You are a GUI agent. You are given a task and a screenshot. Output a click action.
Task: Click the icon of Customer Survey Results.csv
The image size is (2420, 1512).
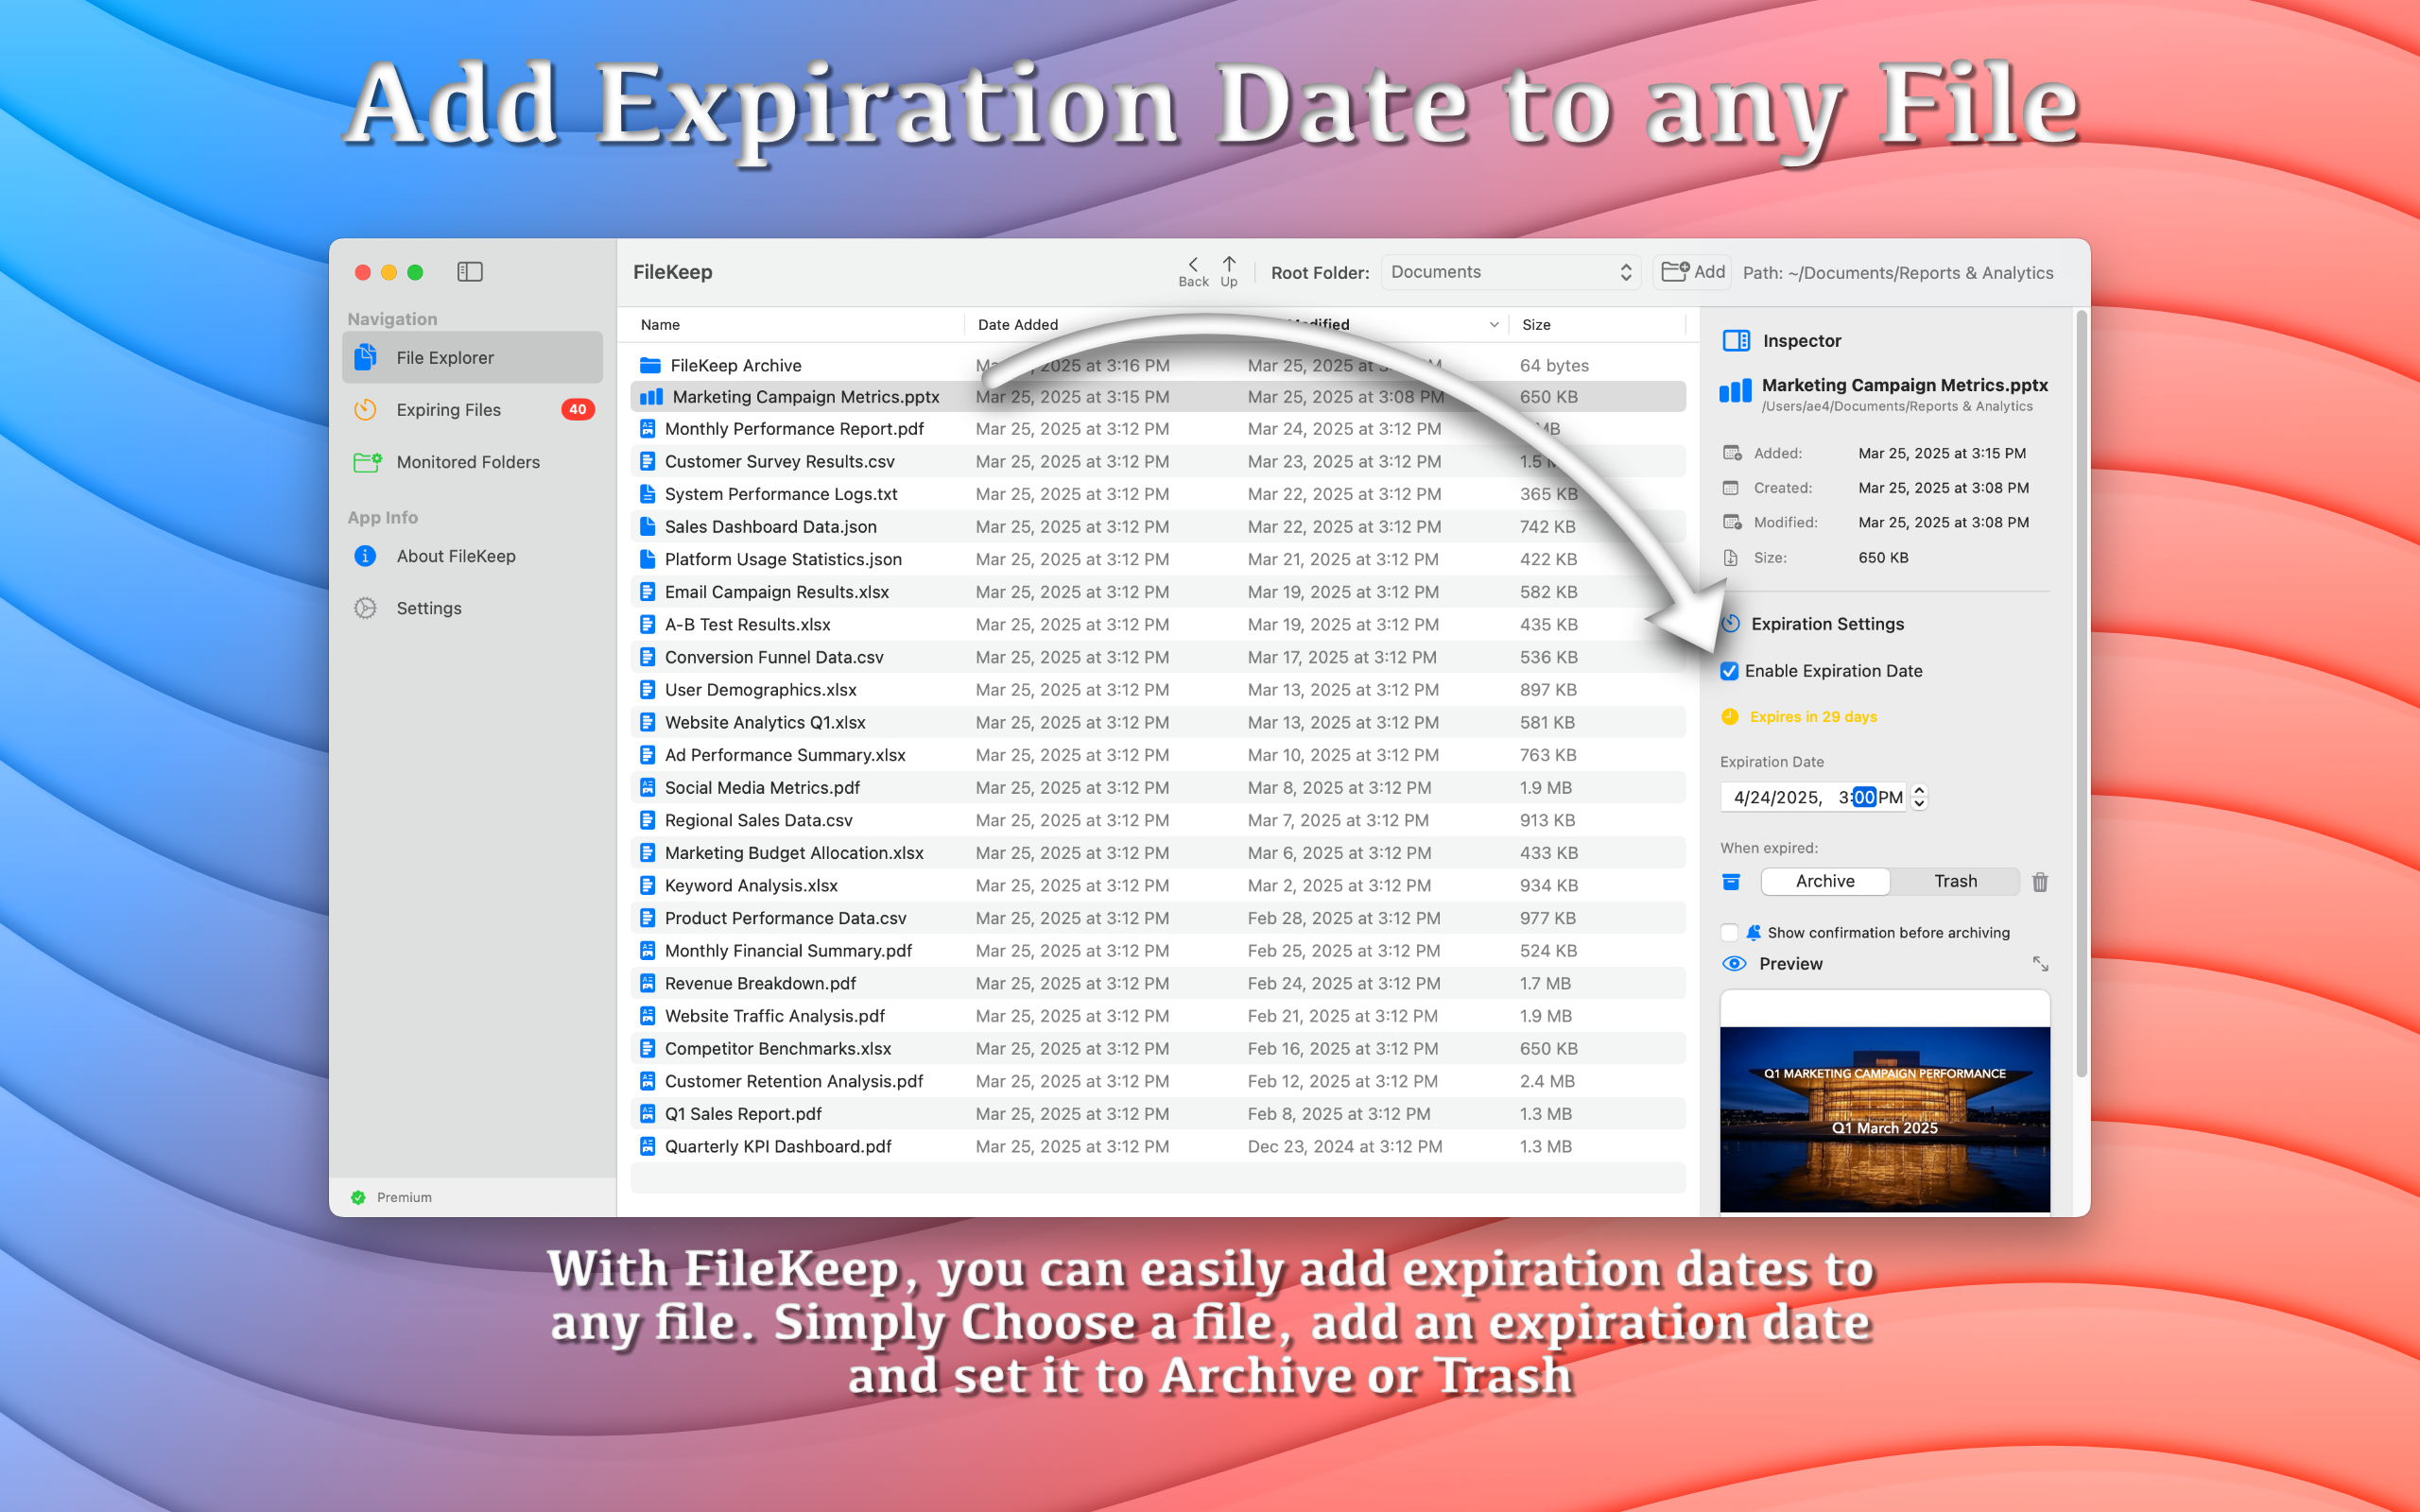pyautogui.click(x=648, y=461)
